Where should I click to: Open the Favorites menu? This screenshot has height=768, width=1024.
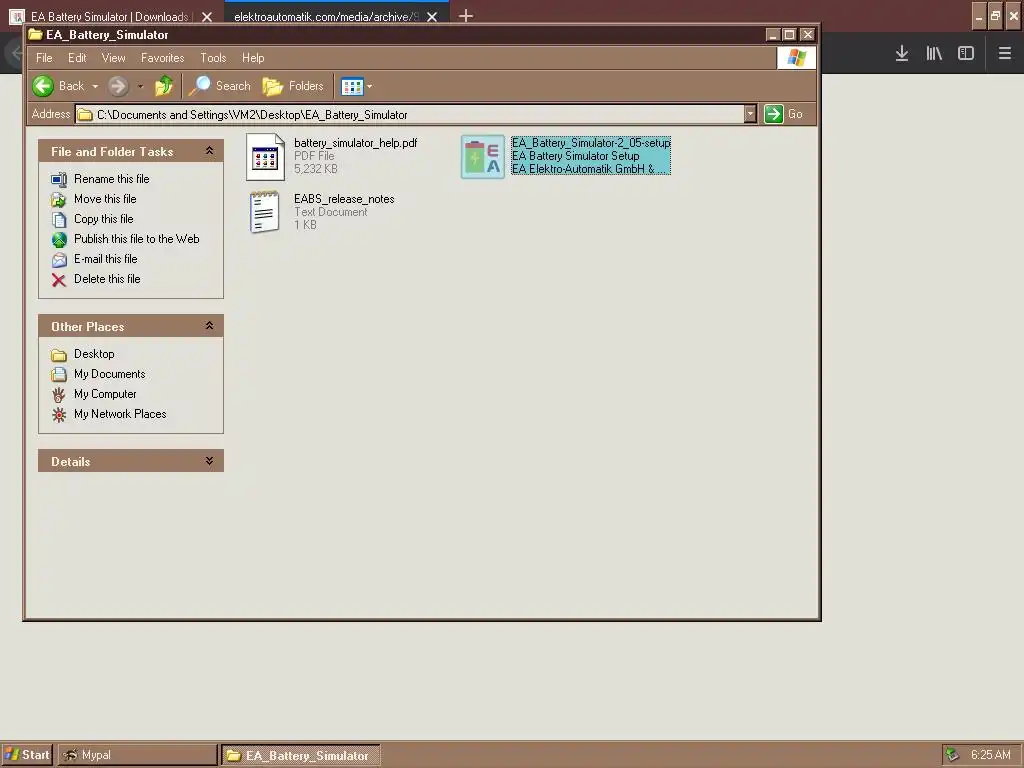coord(163,58)
